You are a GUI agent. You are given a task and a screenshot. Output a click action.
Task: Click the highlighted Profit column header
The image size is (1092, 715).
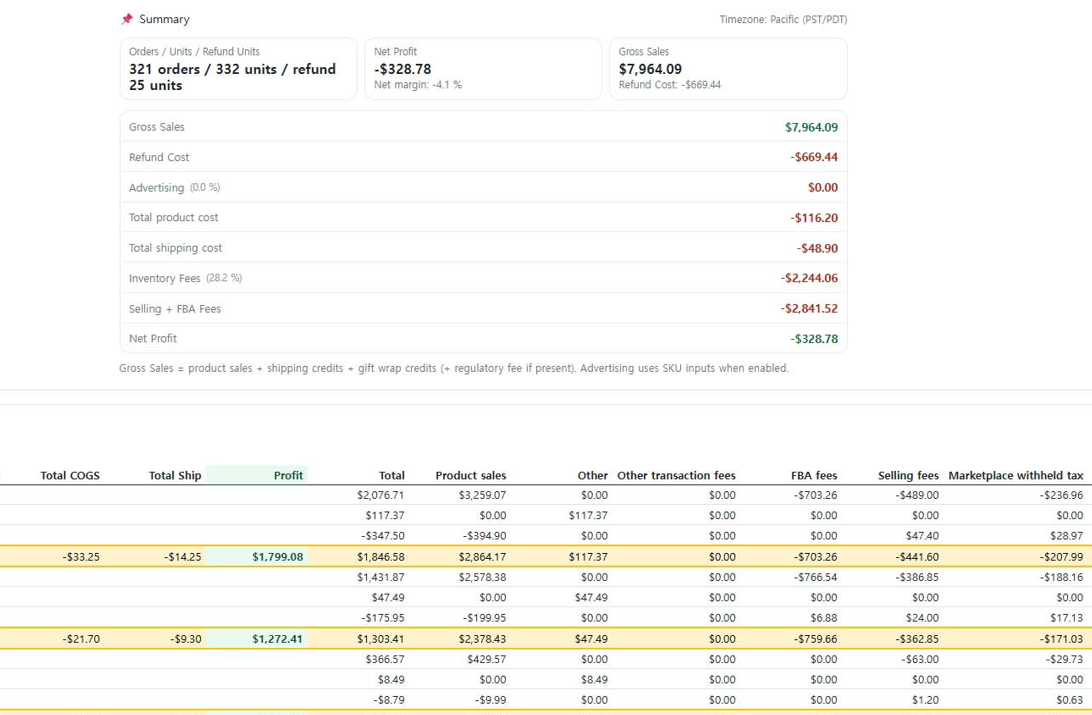288,475
